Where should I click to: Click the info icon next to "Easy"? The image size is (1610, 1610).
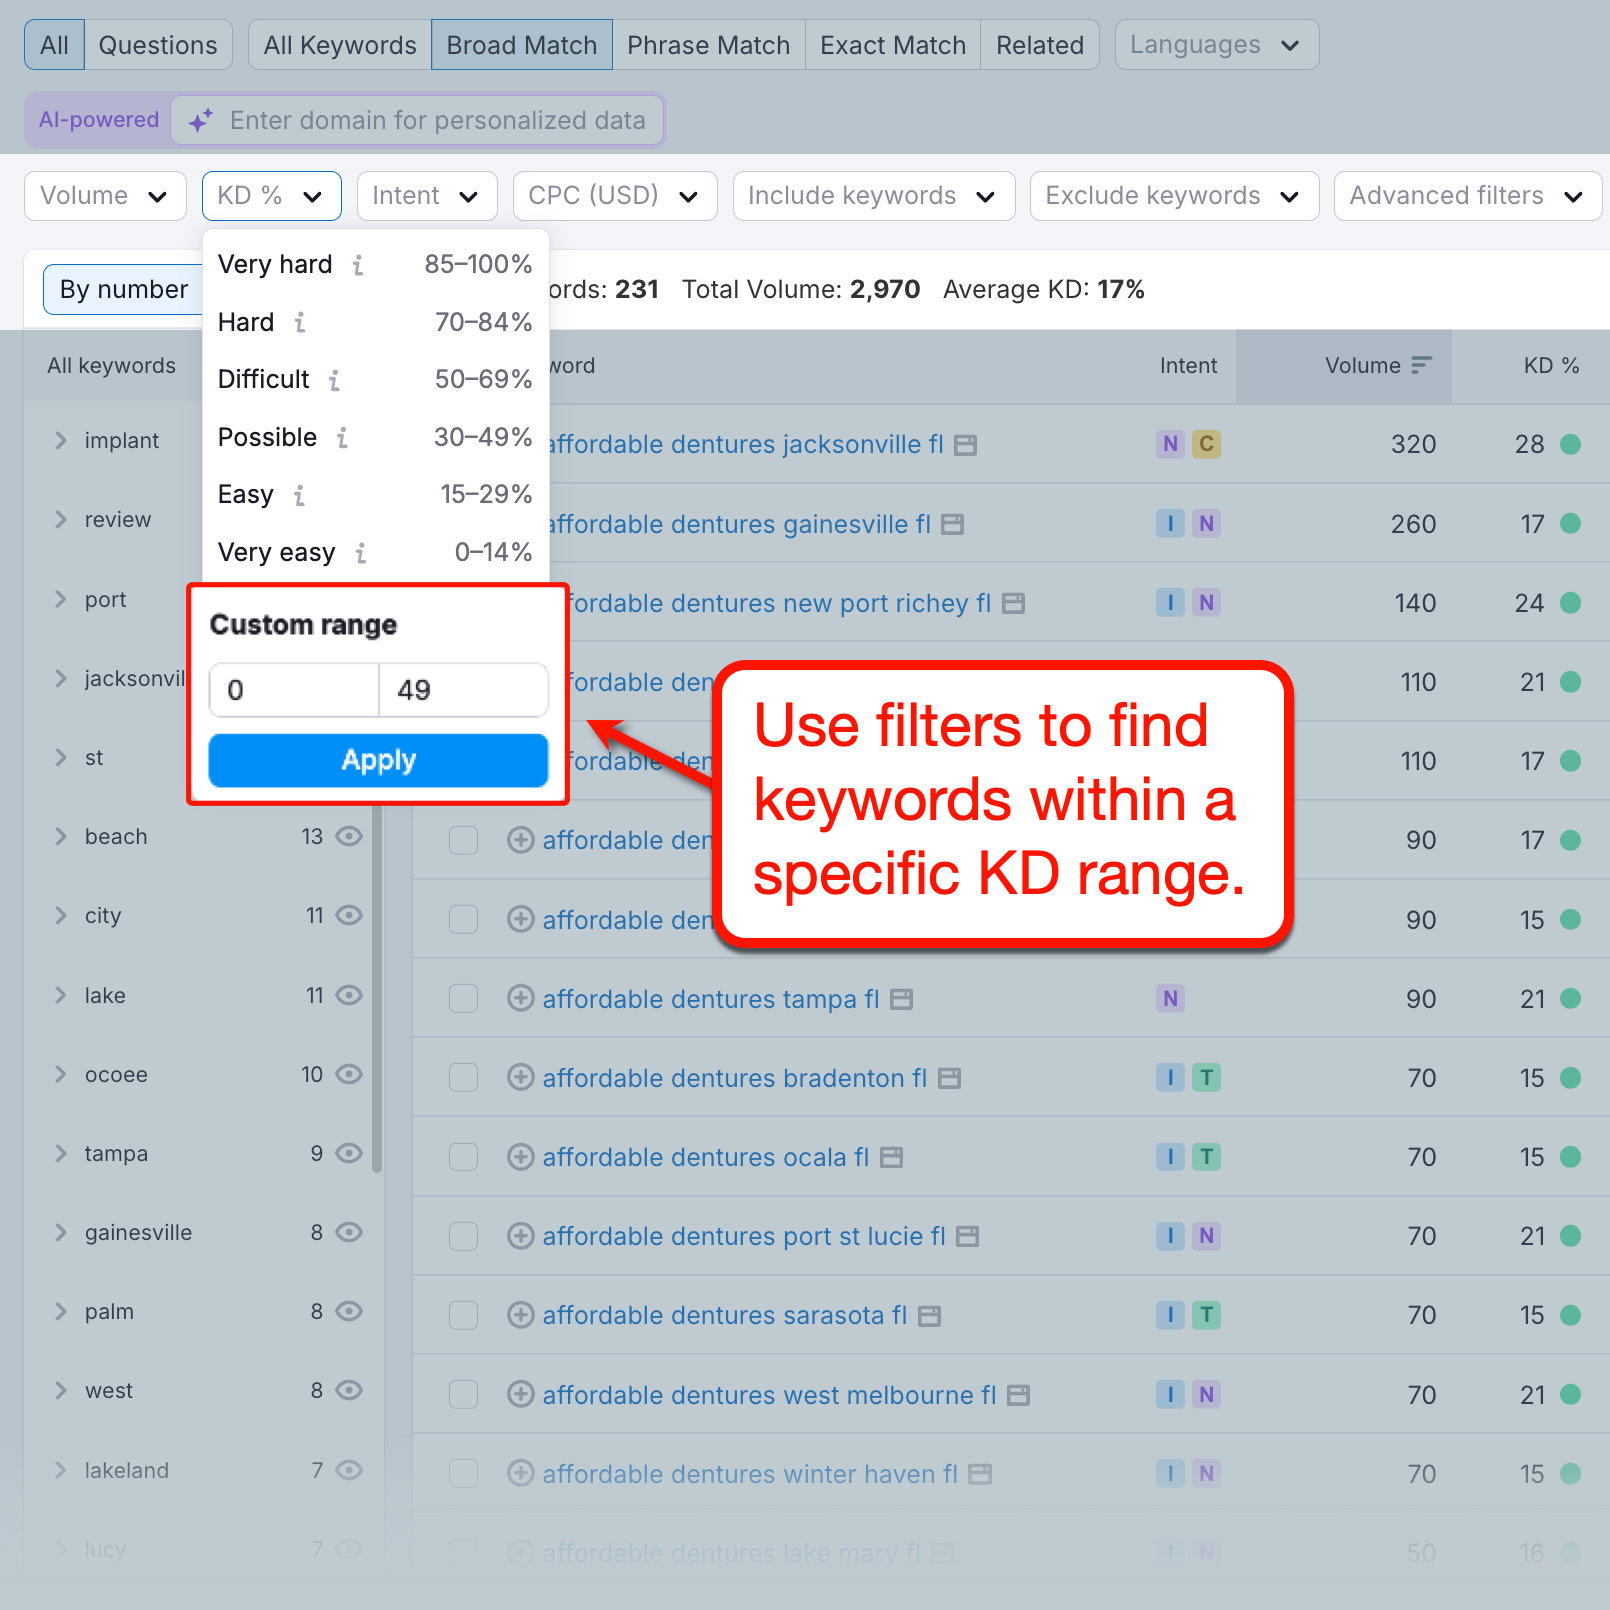point(298,494)
